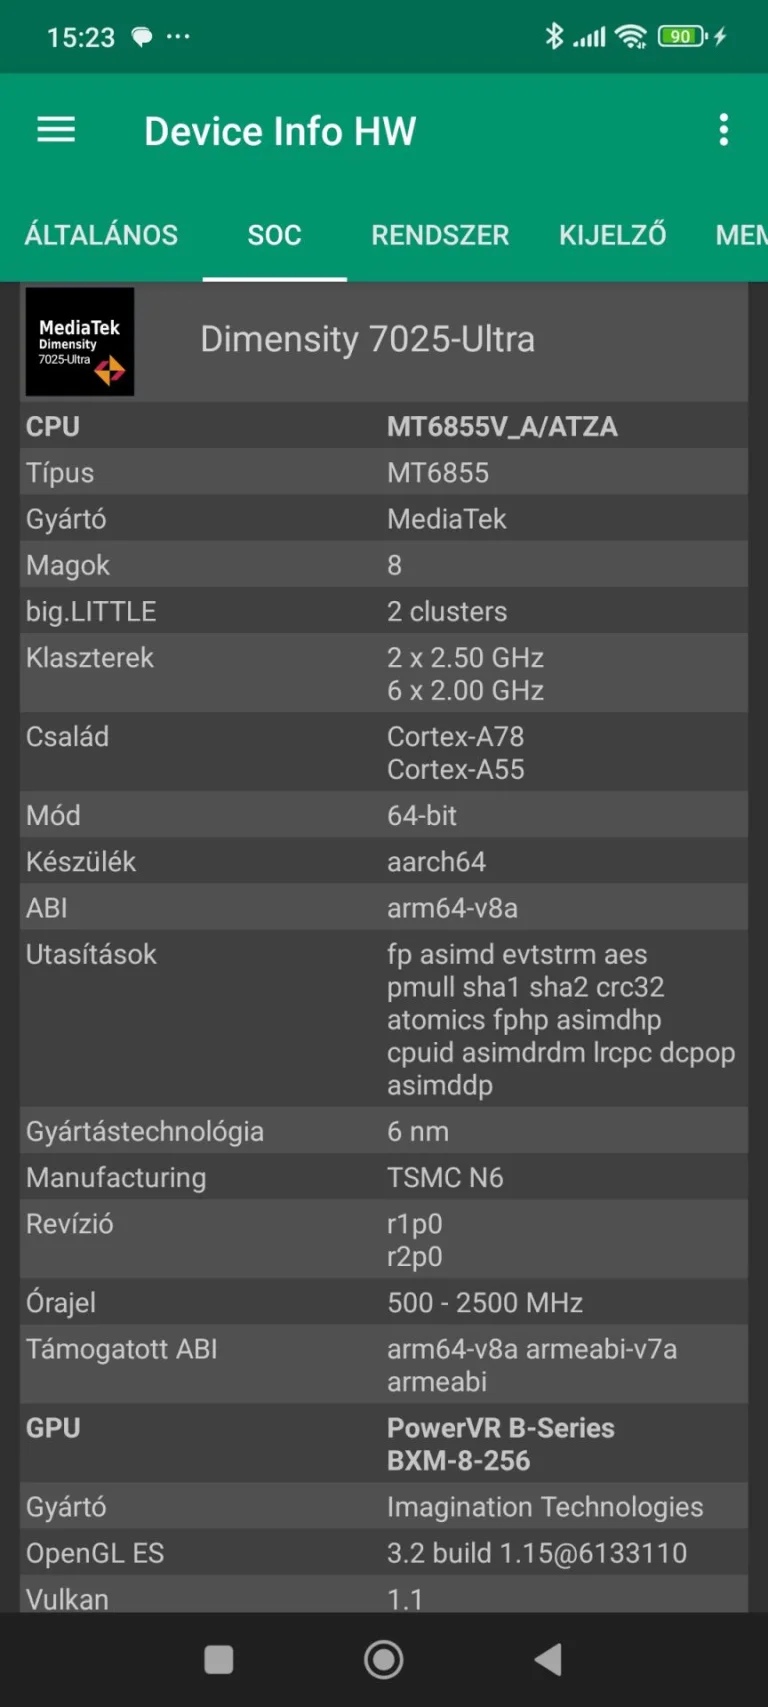Tap the speech bubble notification icon
This screenshot has width=768, height=1707.
tap(140, 36)
